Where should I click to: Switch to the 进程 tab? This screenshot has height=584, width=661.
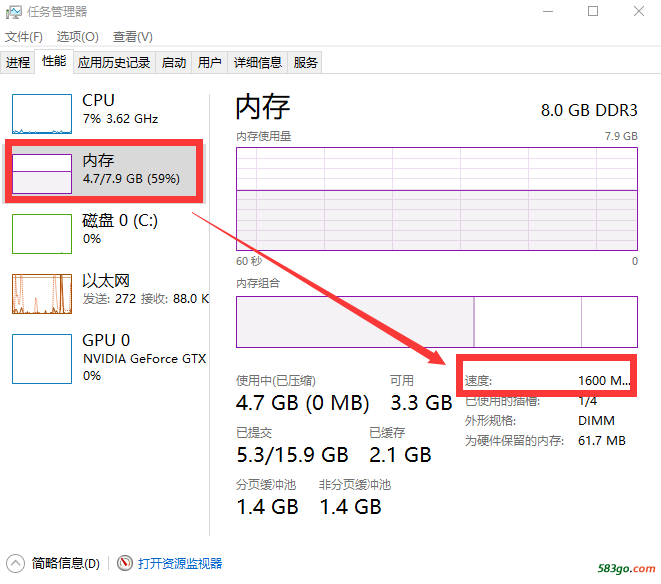click(x=18, y=62)
